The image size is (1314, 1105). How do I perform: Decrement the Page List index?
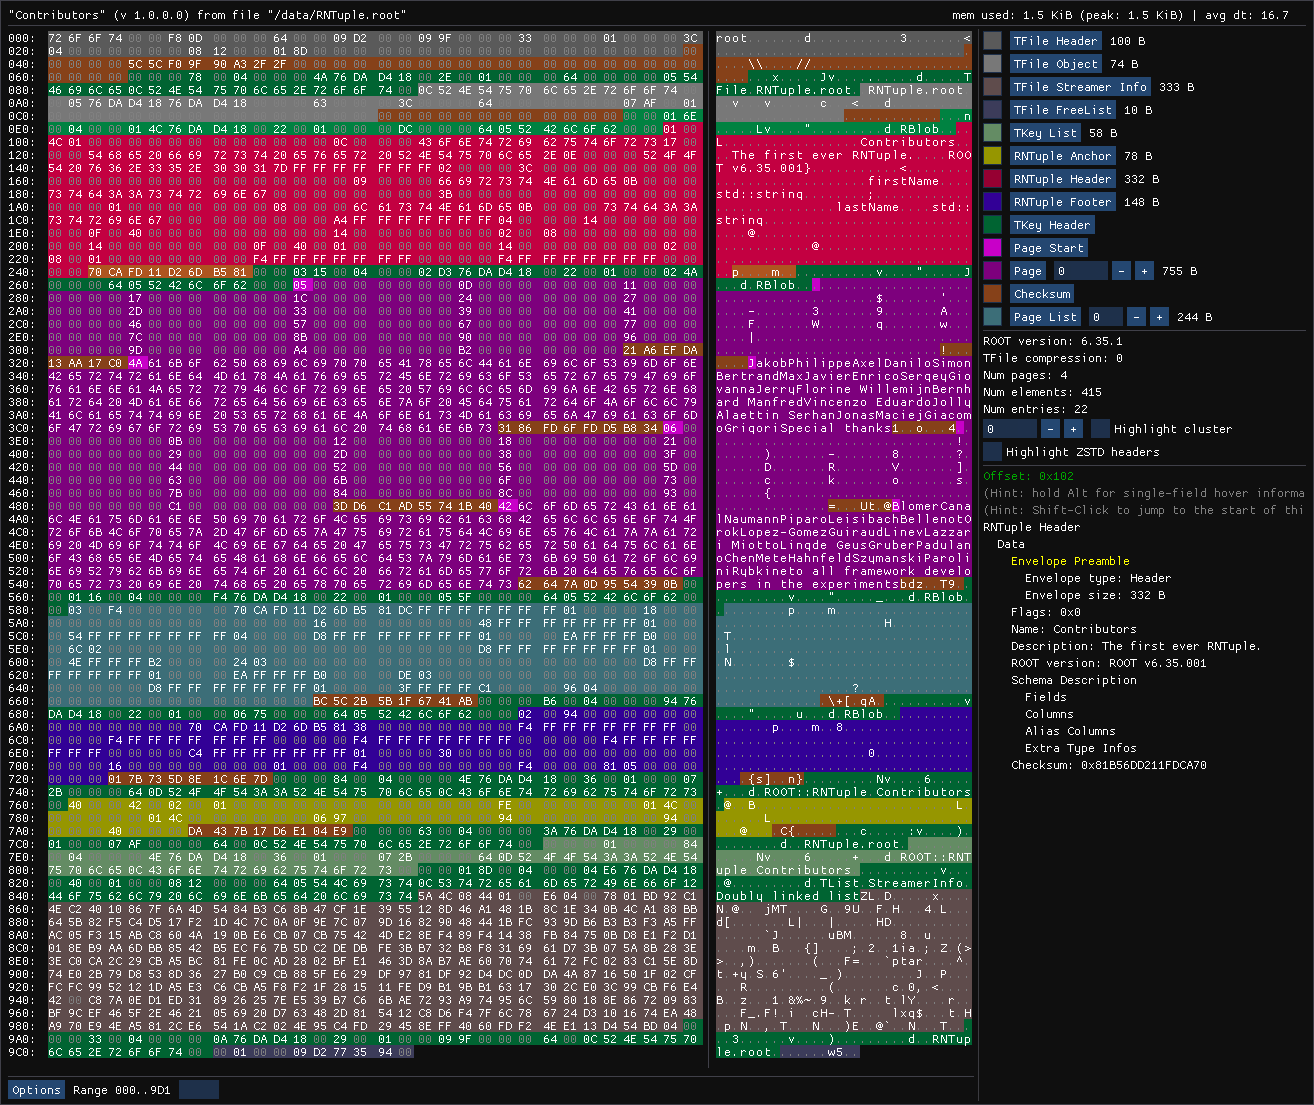pos(1136,317)
